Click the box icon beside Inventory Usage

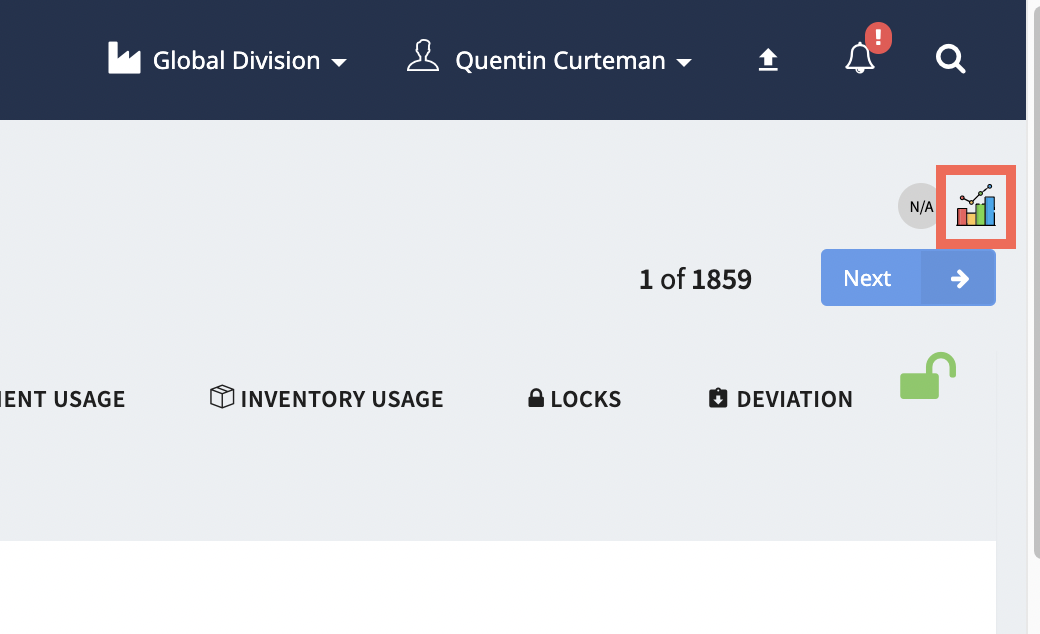pyautogui.click(x=221, y=398)
